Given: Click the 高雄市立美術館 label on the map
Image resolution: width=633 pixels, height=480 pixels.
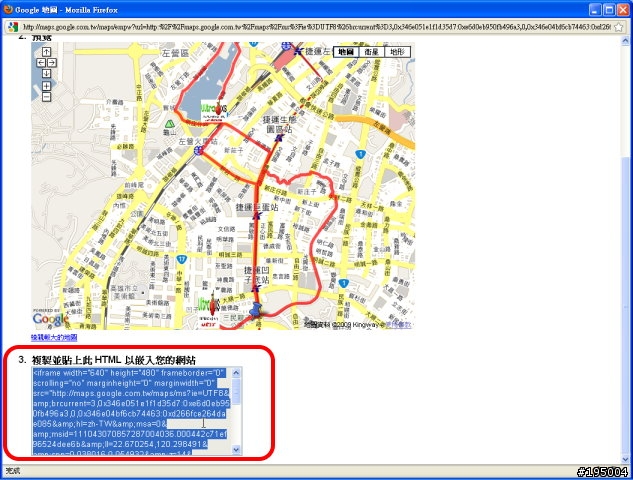Looking at the screenshot, I should tap(124, 293).
